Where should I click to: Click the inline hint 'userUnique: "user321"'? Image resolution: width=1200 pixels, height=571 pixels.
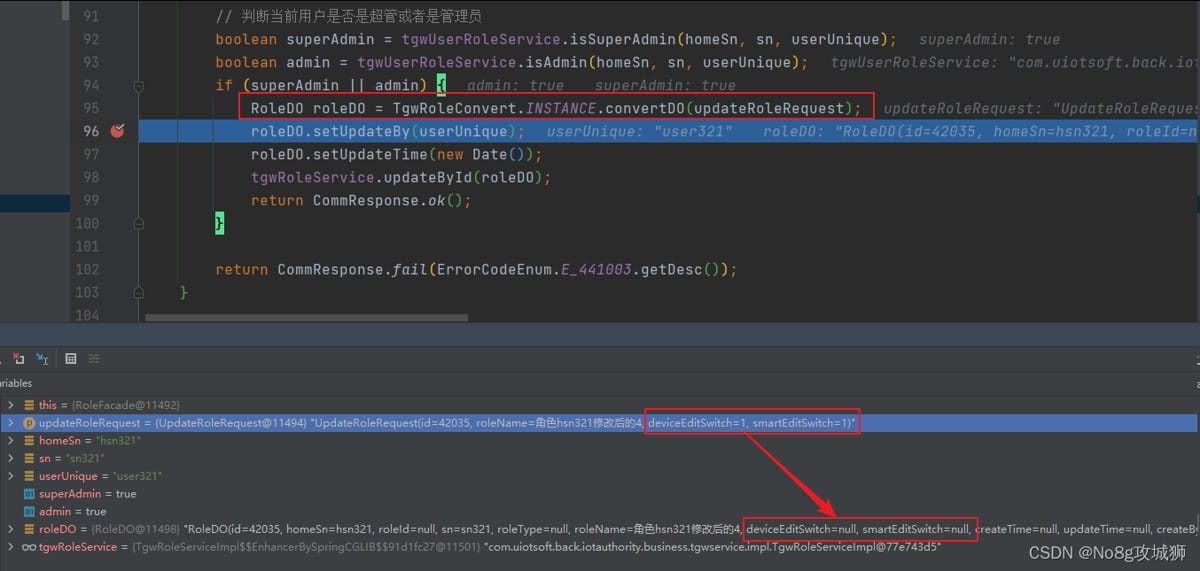[640, 131]
